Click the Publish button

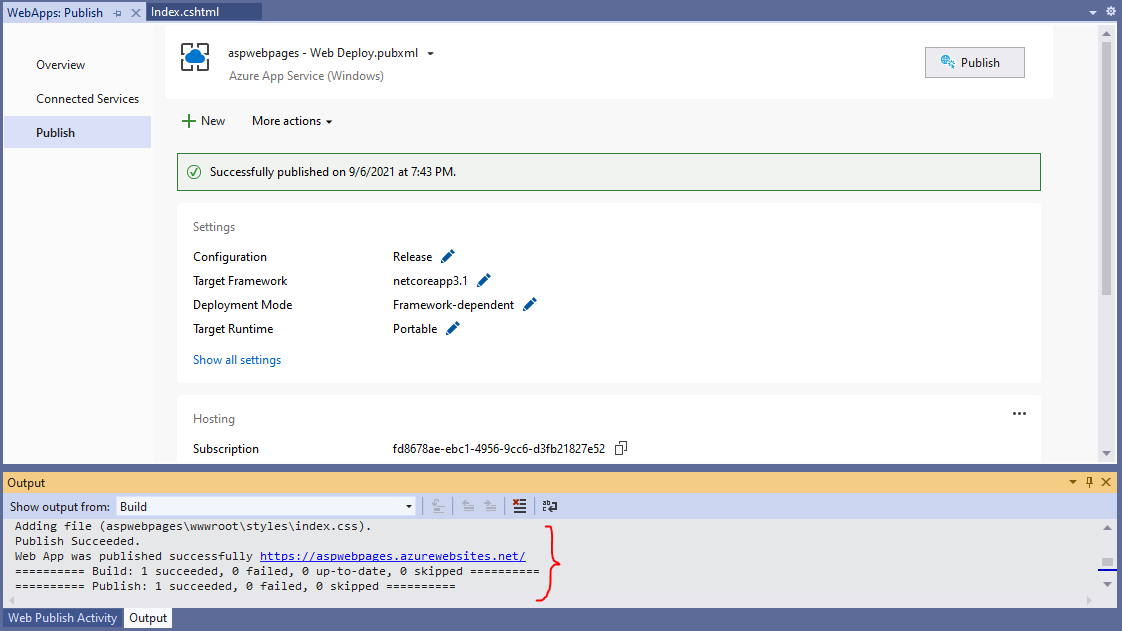(974, 62)
